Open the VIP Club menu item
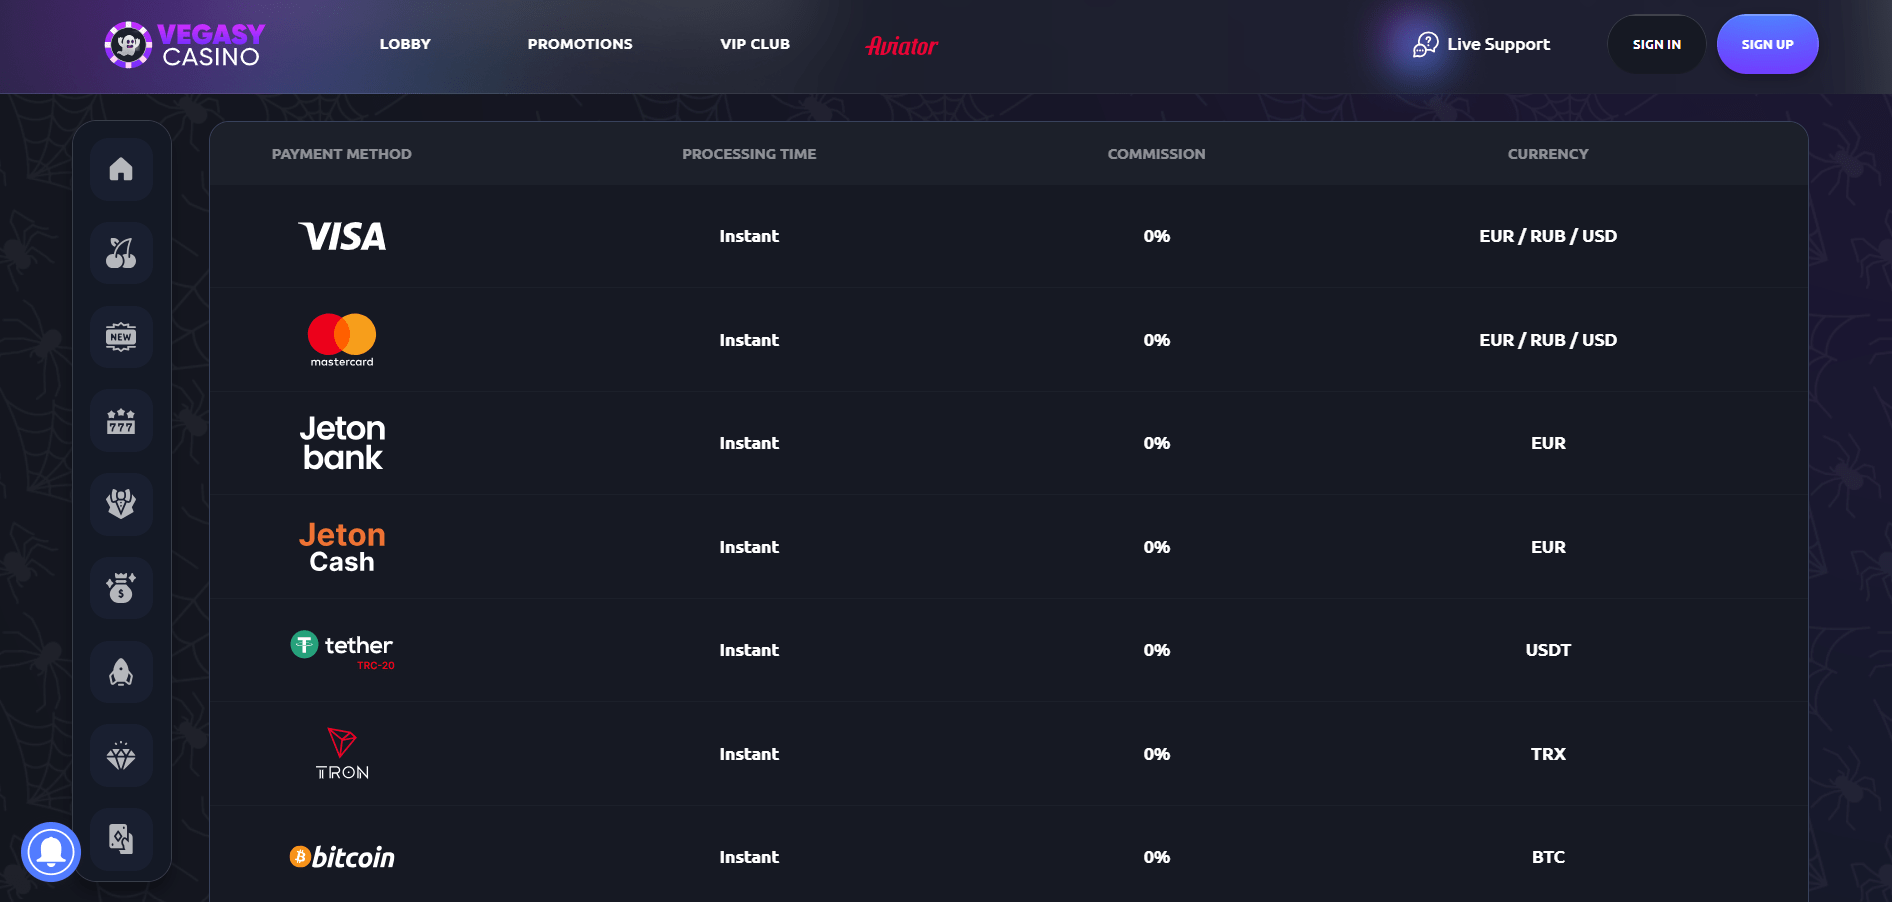Image resolution: width=1892 pixels, height=902 pixels. (x=755, y=44)
